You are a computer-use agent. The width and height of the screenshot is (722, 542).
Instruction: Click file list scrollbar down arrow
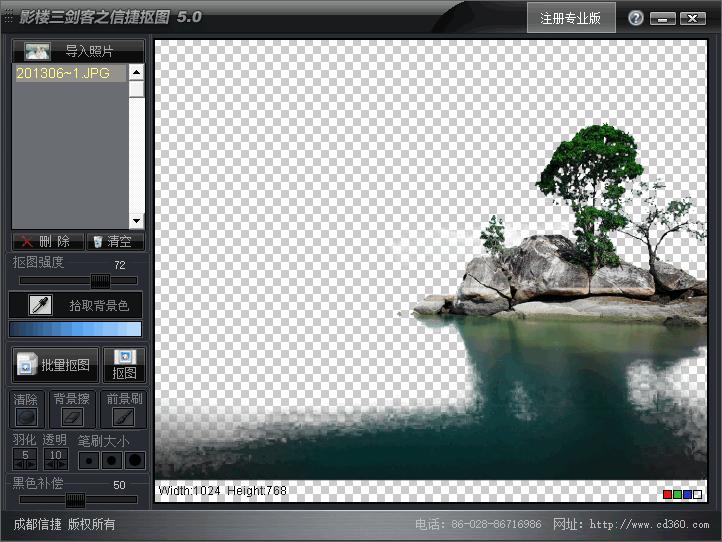click(136, 221)
